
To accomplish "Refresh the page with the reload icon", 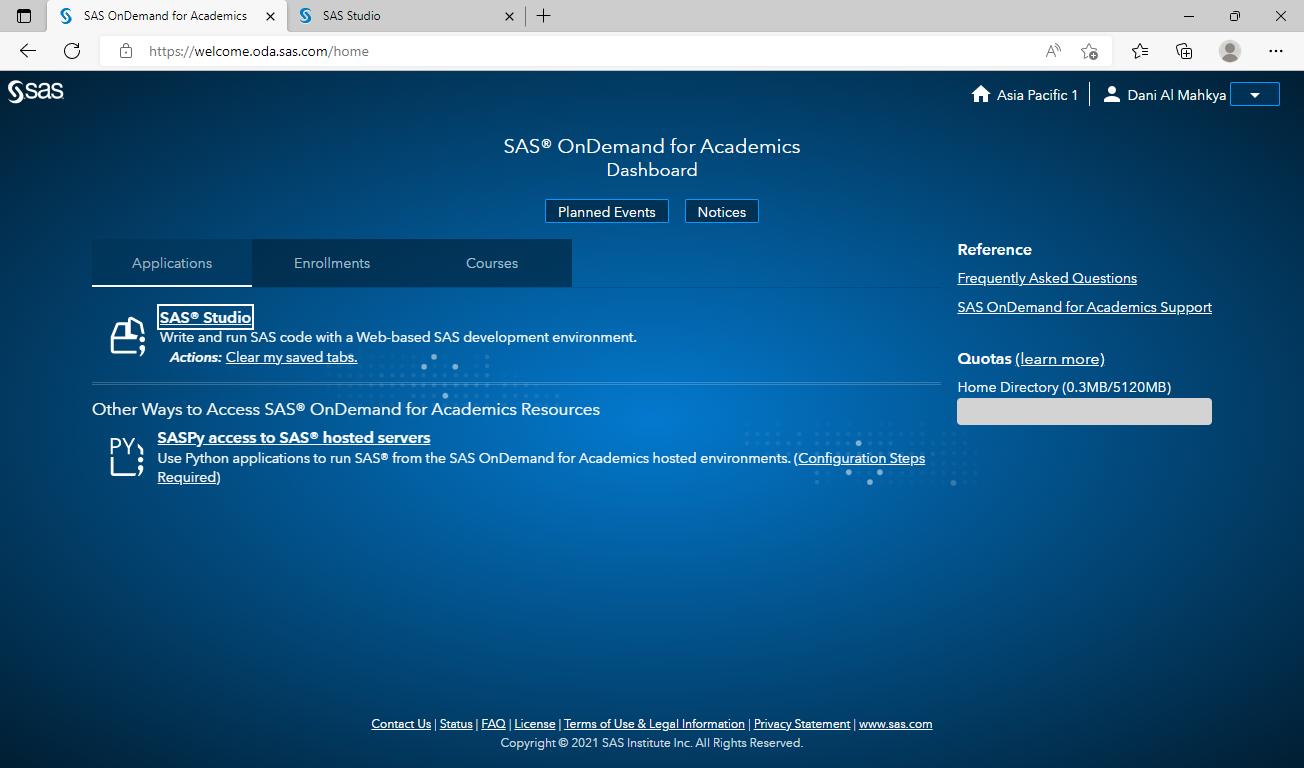I will tap(71, 51).
